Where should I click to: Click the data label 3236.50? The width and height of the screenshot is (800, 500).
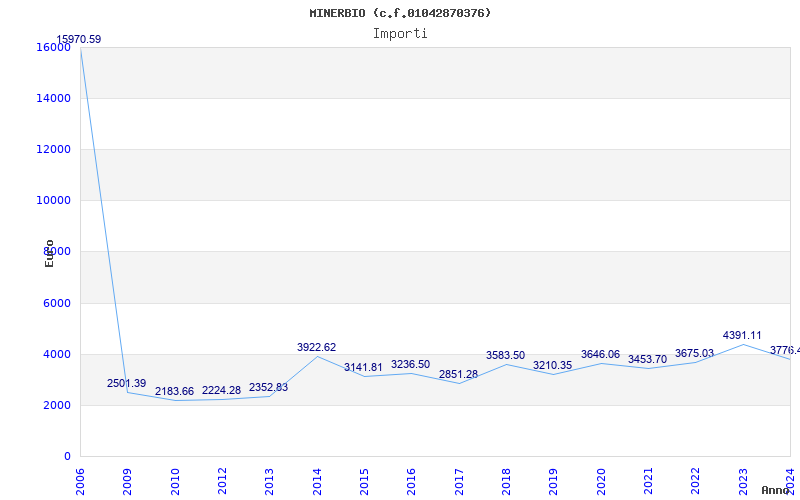(x=411, y=364)
